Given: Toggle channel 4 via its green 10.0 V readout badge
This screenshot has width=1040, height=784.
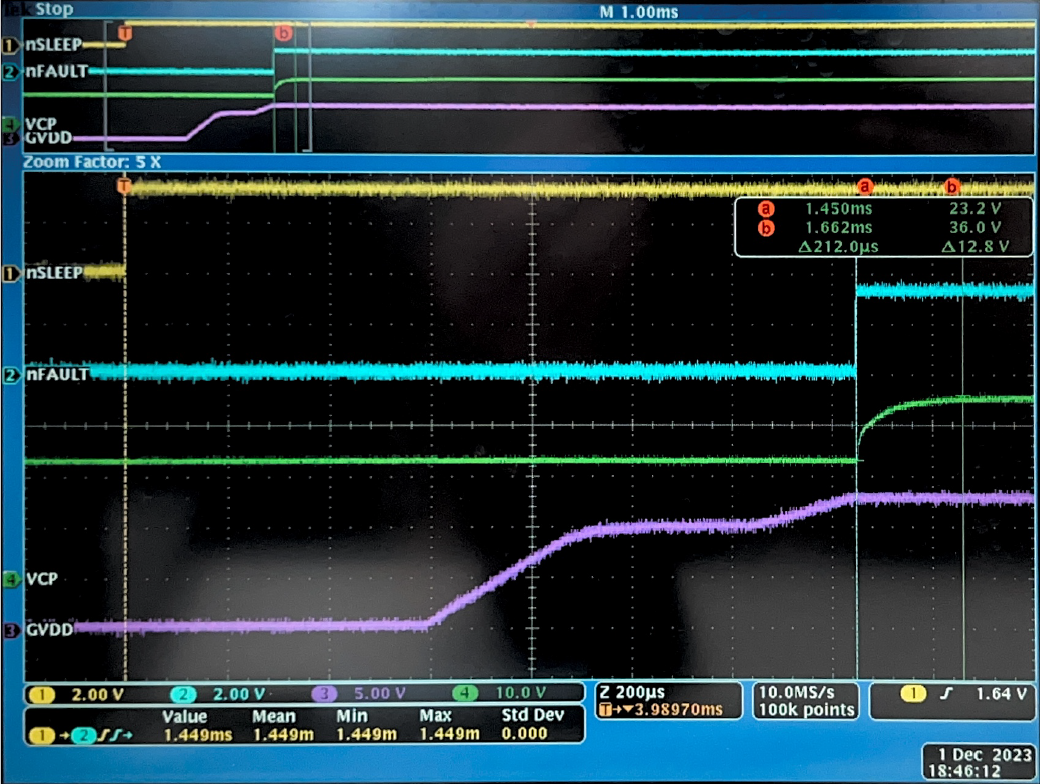Looking at the screenshot, I should pos(499,691).
